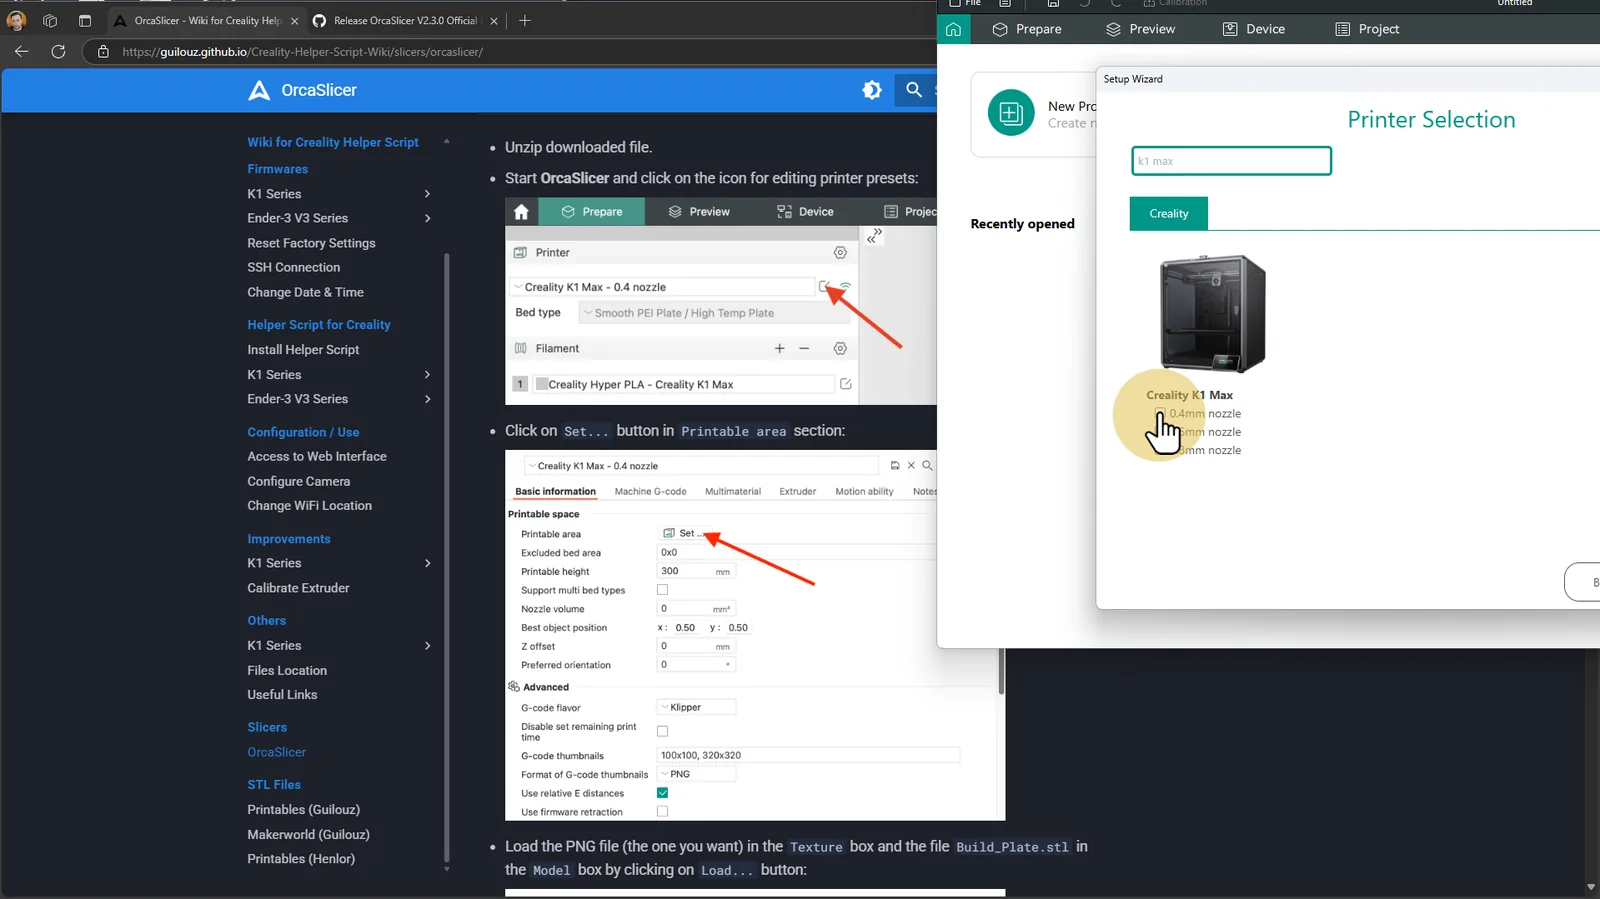The height and width of the screenshot is (899, 1600).
Task: Expand K1 Series under Helper Script
Action: point(428,375)
